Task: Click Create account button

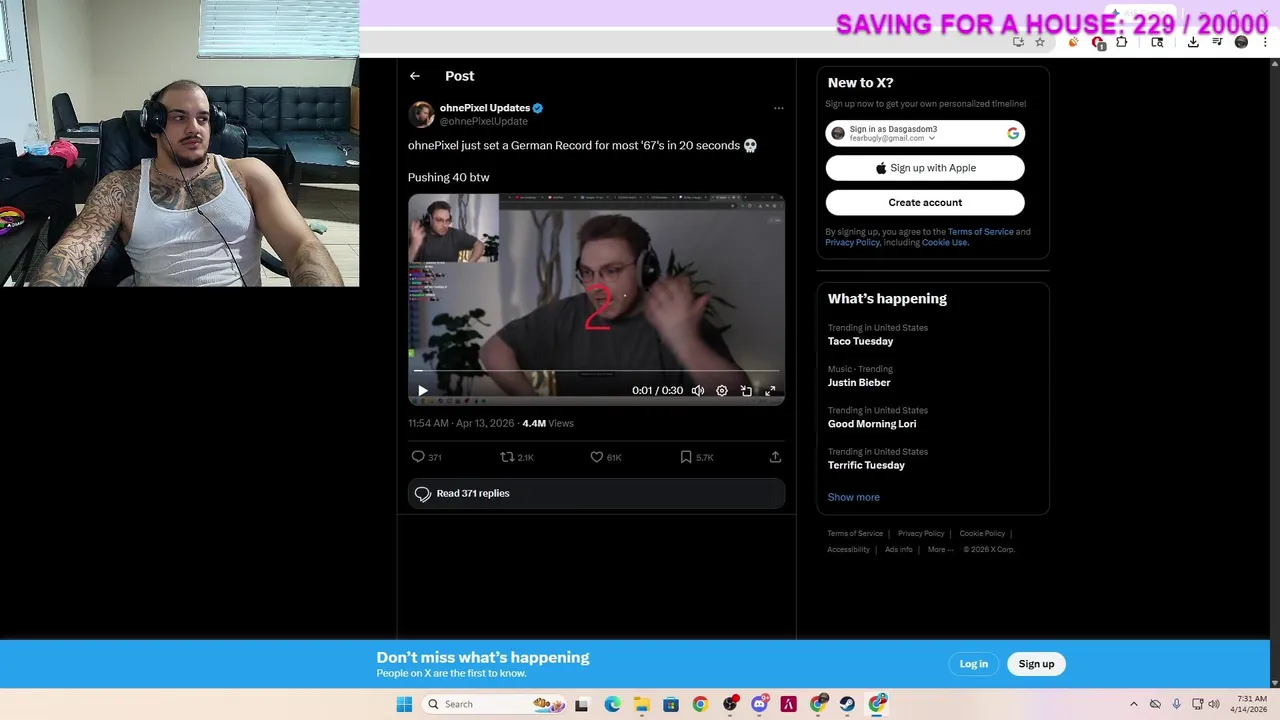Action: click(x=925, y=202)
